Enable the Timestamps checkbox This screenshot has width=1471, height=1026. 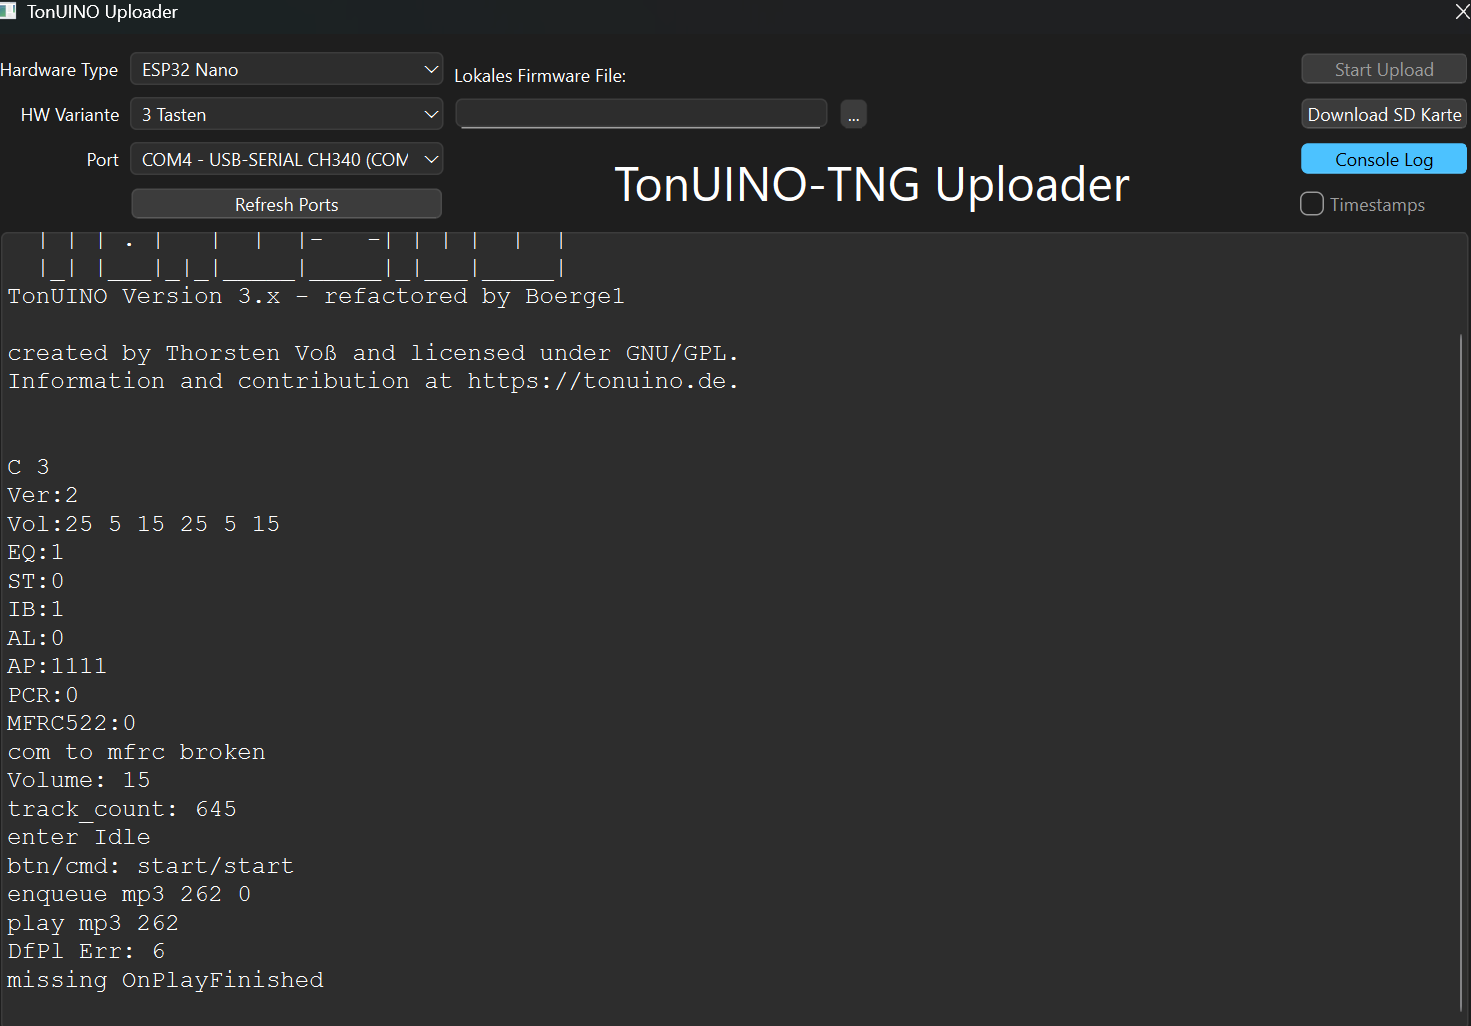1312,204
